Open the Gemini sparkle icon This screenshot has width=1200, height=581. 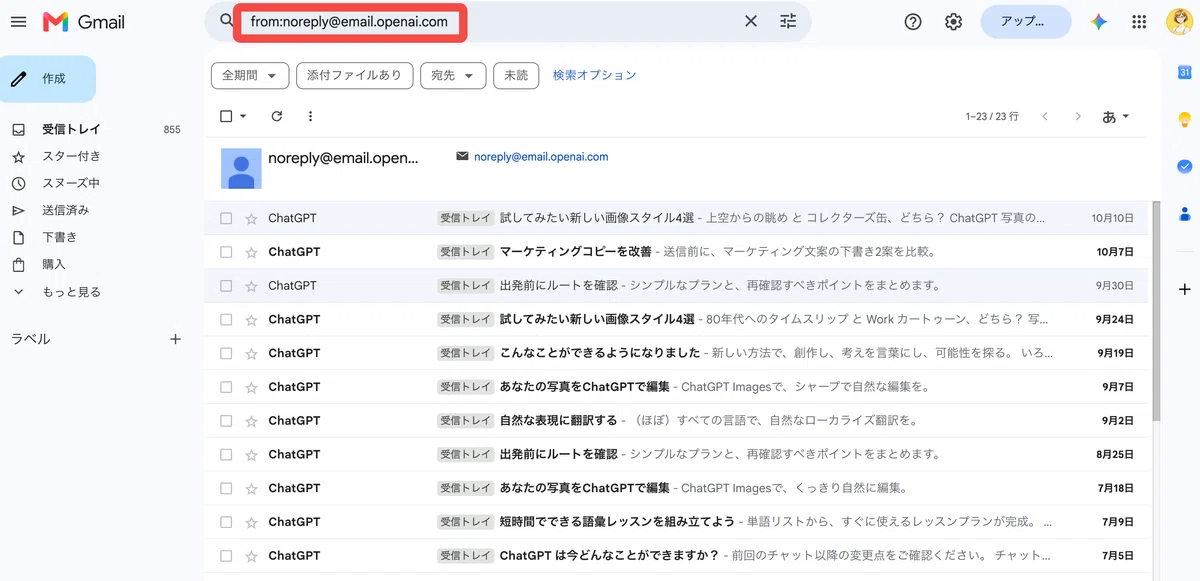tap(1099, 22)
